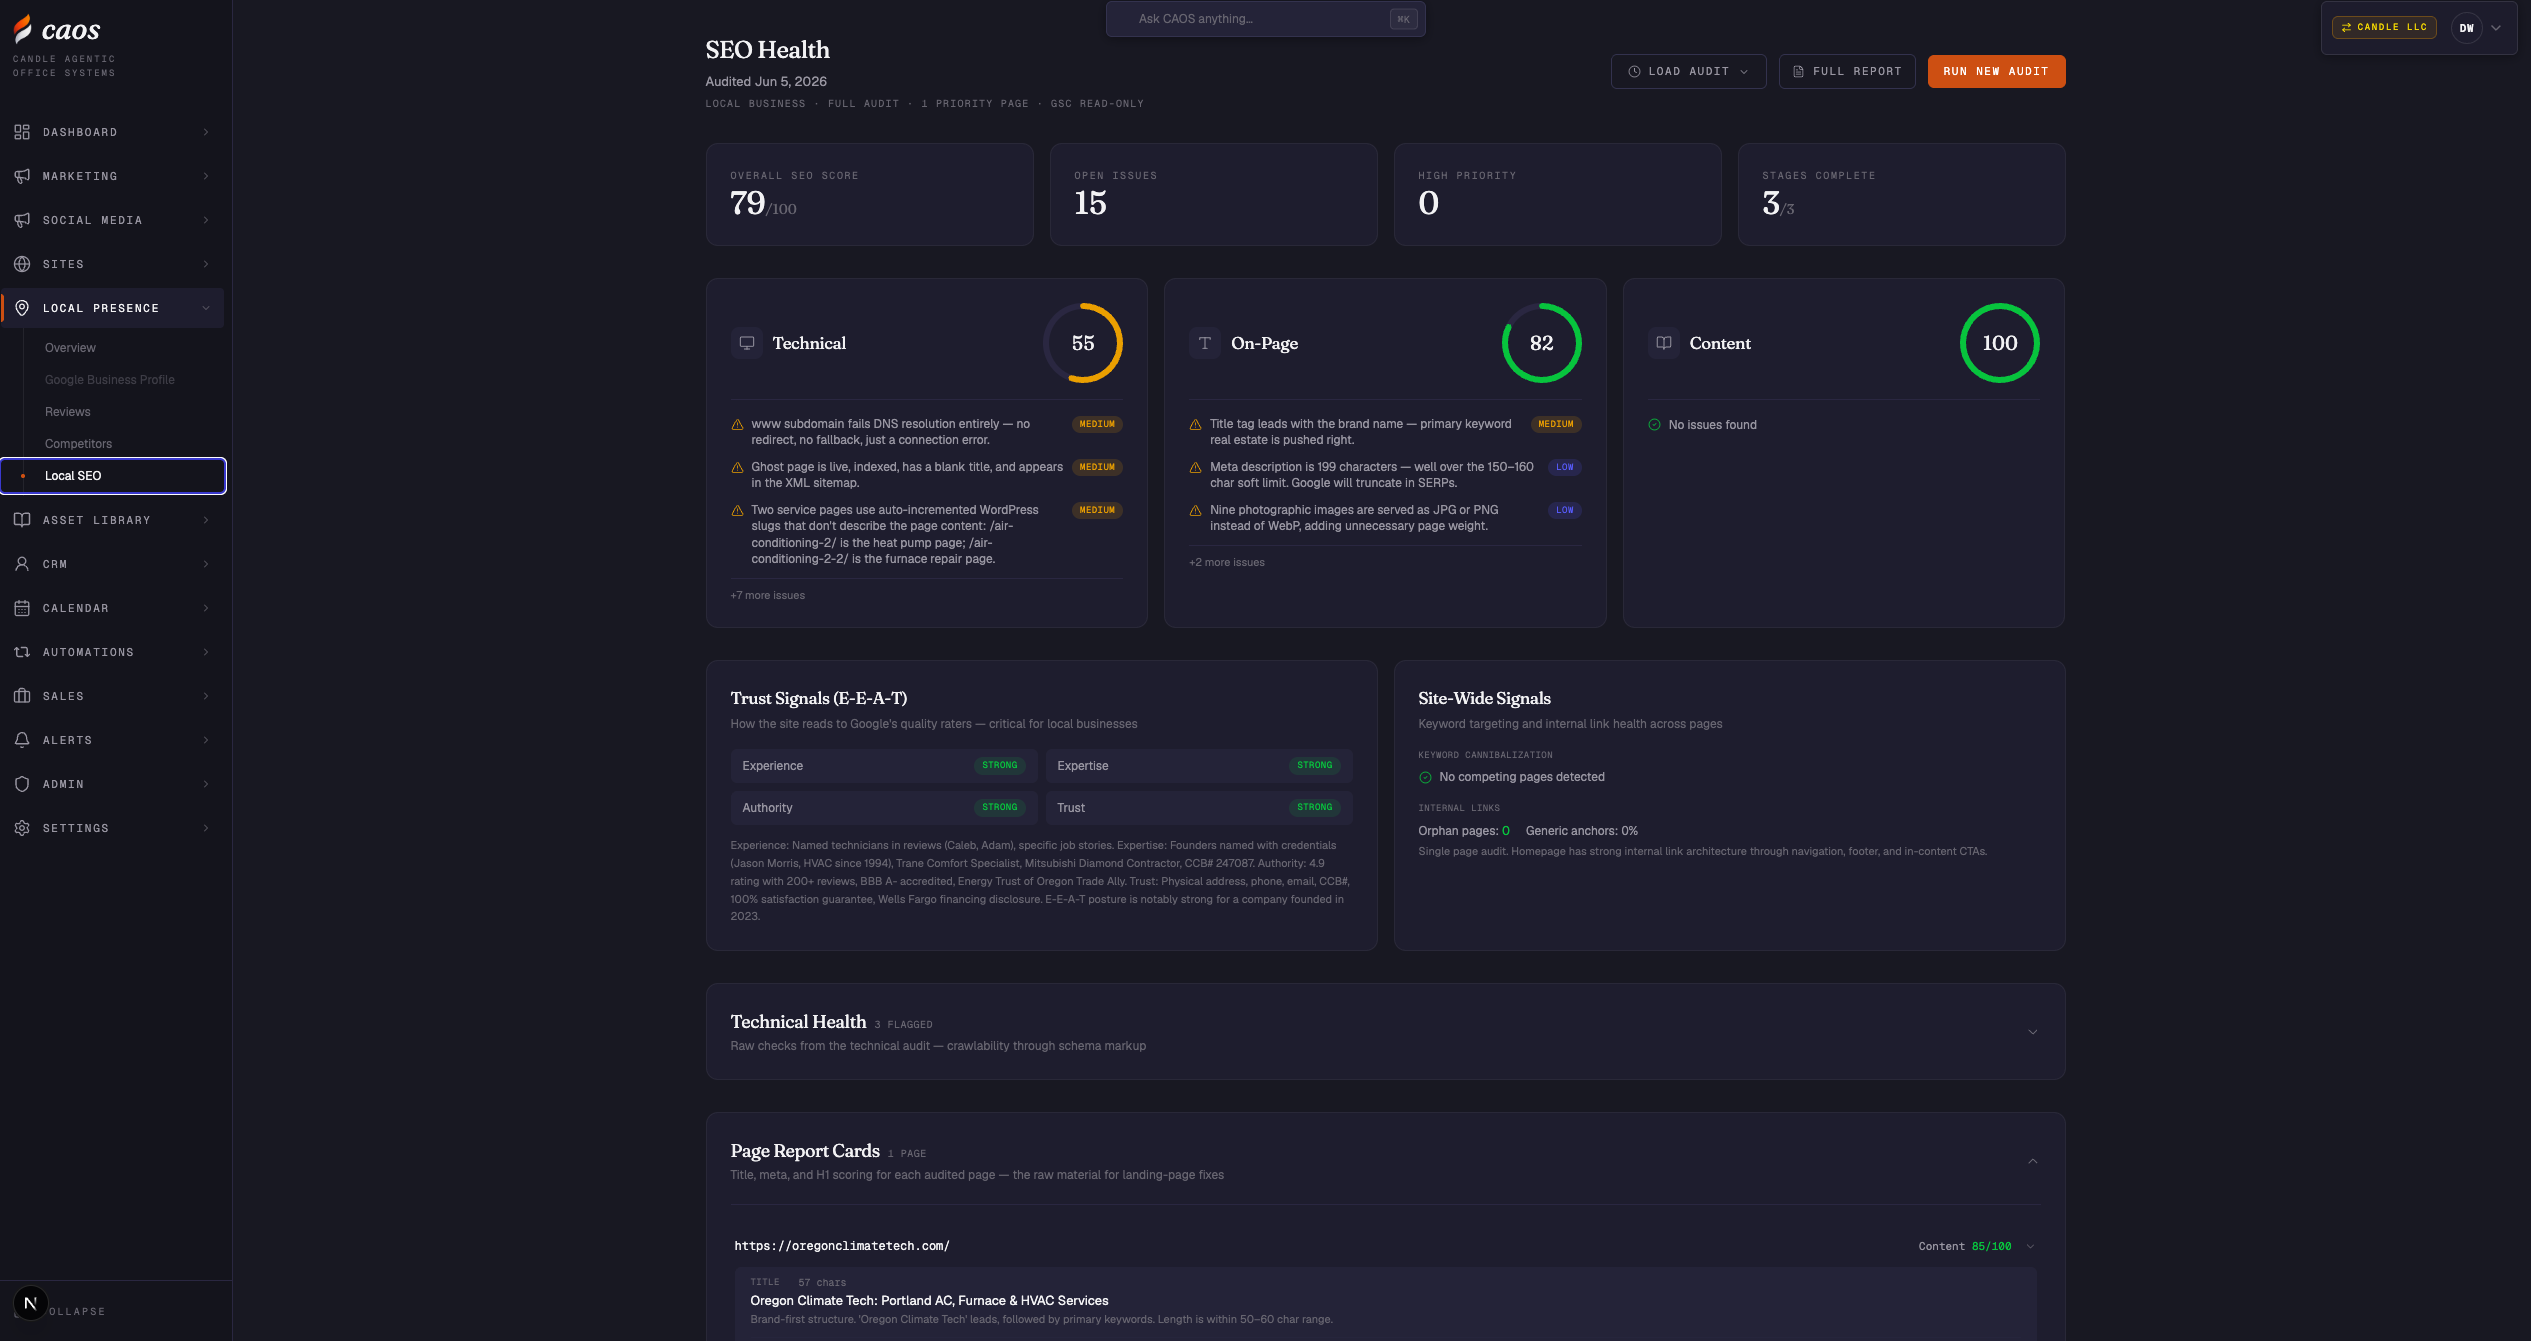Click the Sites globe icon
The height and width of the screenshot is (1341, 2531).
pyautogui.click(x=22, y=264)
